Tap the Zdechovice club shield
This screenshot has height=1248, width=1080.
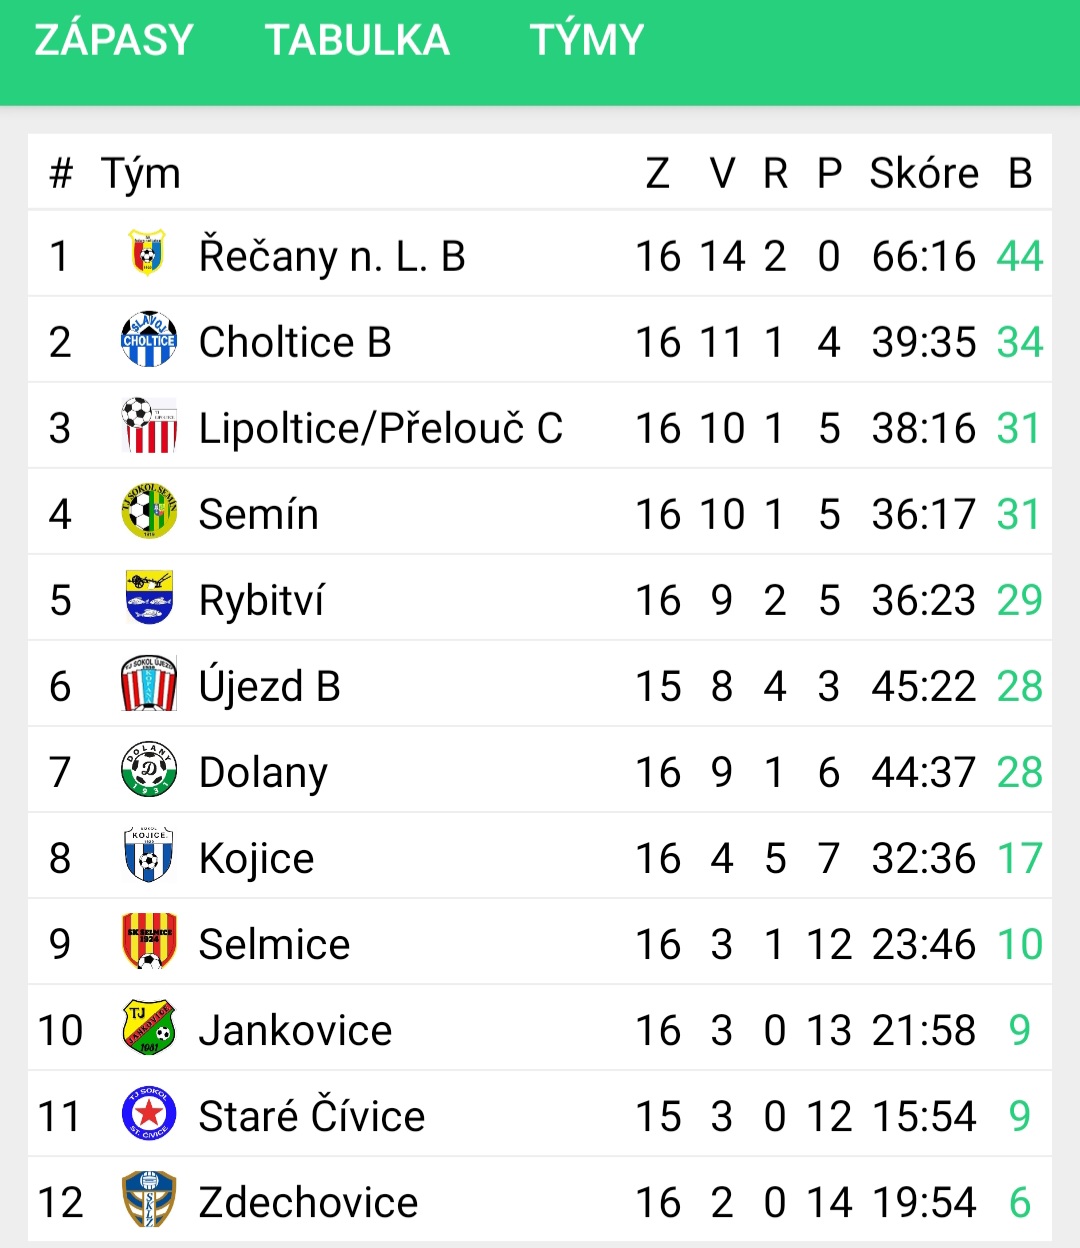148,1199
